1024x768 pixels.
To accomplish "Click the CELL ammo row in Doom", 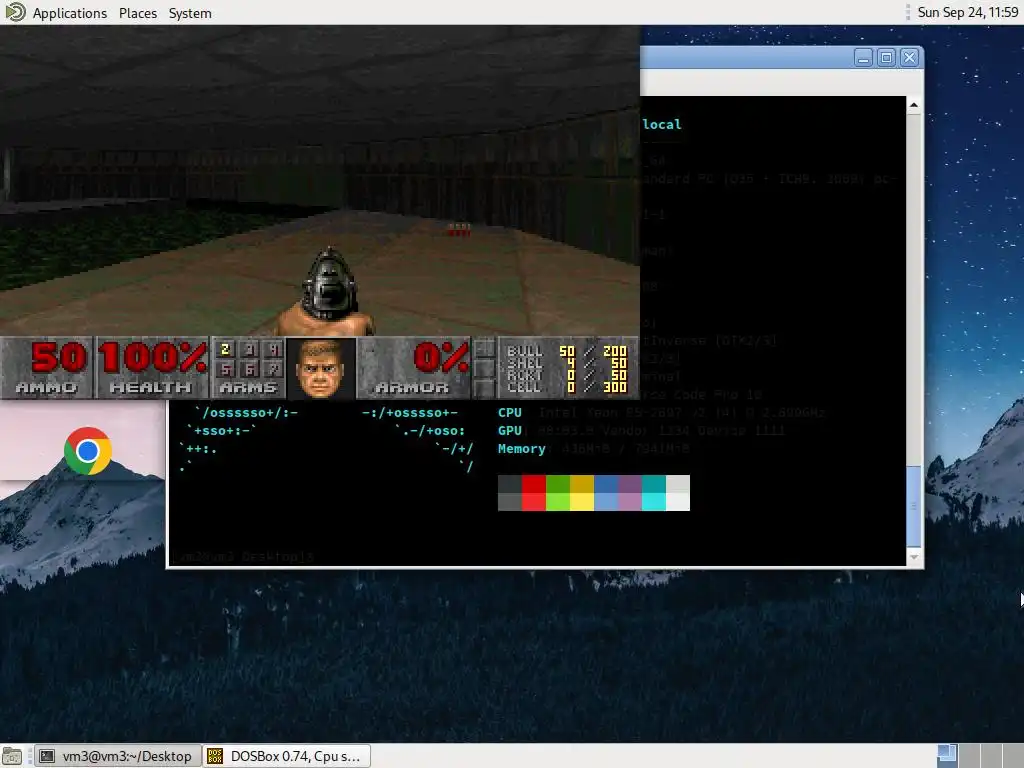I will (566, 387).
